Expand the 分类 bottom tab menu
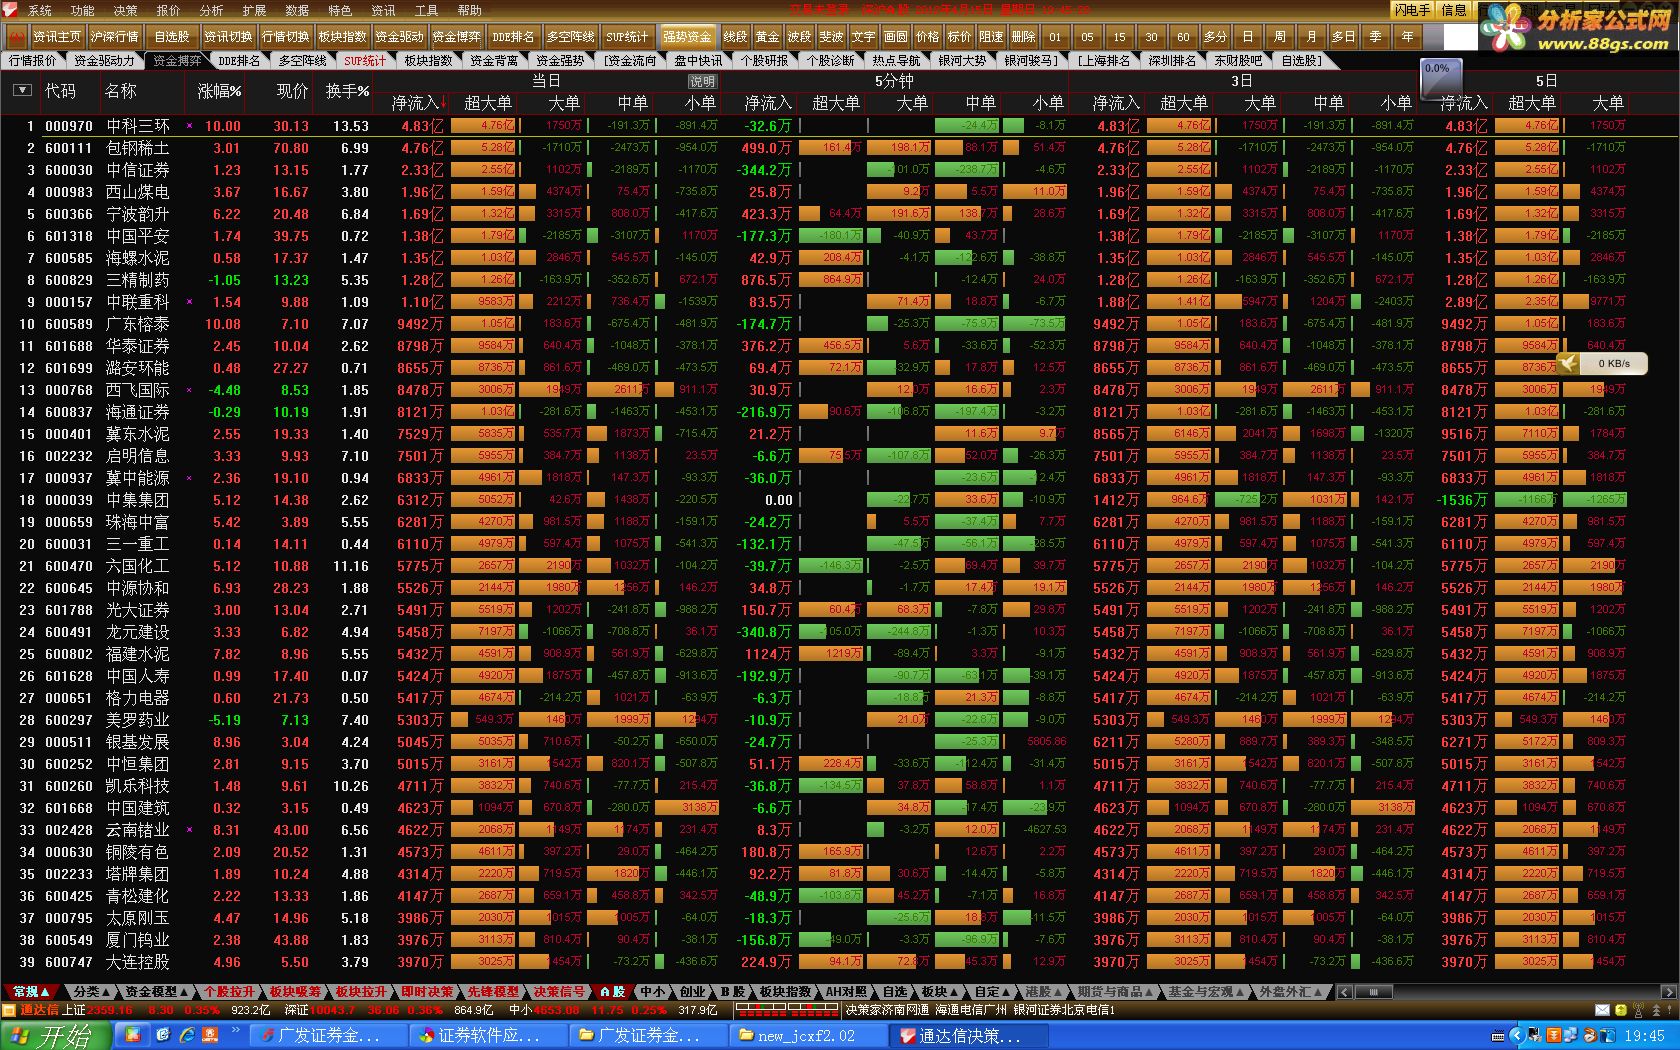1680x1050 pixels. pos(92,991)
